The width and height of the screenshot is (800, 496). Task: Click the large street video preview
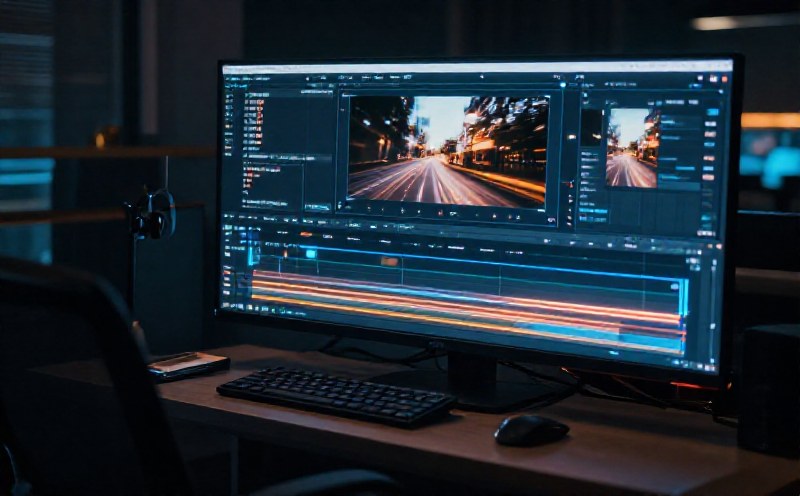447,151
